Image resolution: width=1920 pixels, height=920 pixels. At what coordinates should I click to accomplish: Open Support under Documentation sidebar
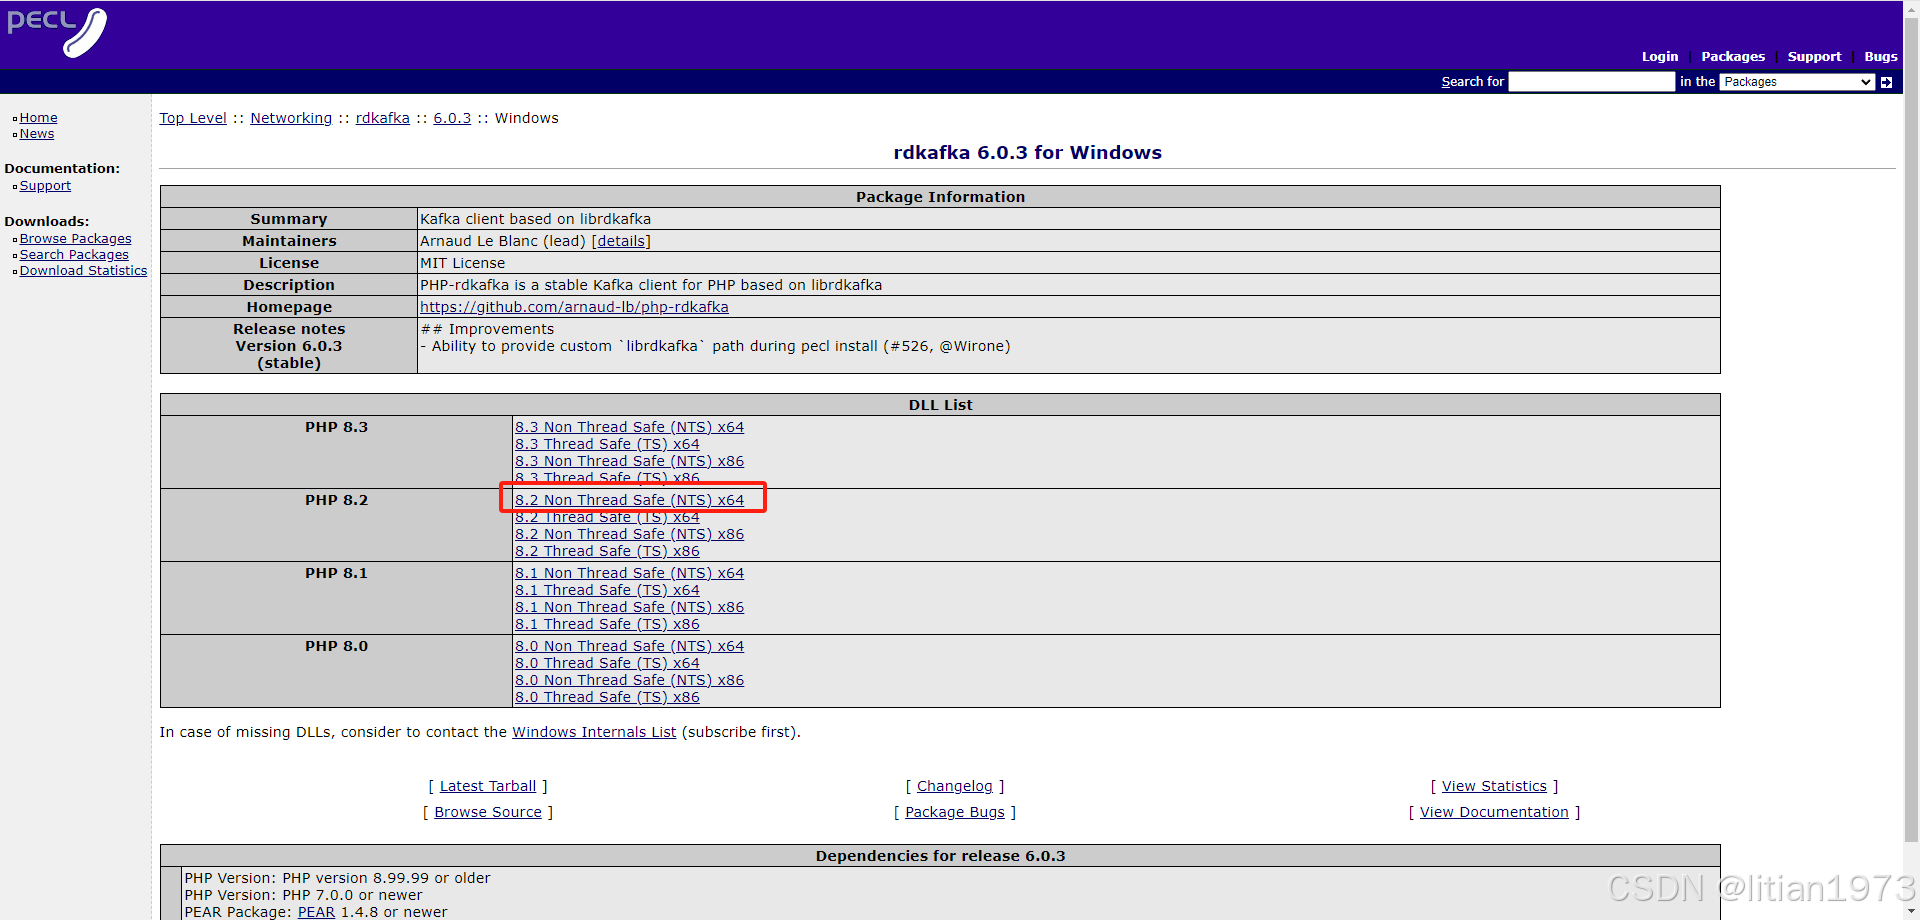pyautogui.click(x=45, y=186)
